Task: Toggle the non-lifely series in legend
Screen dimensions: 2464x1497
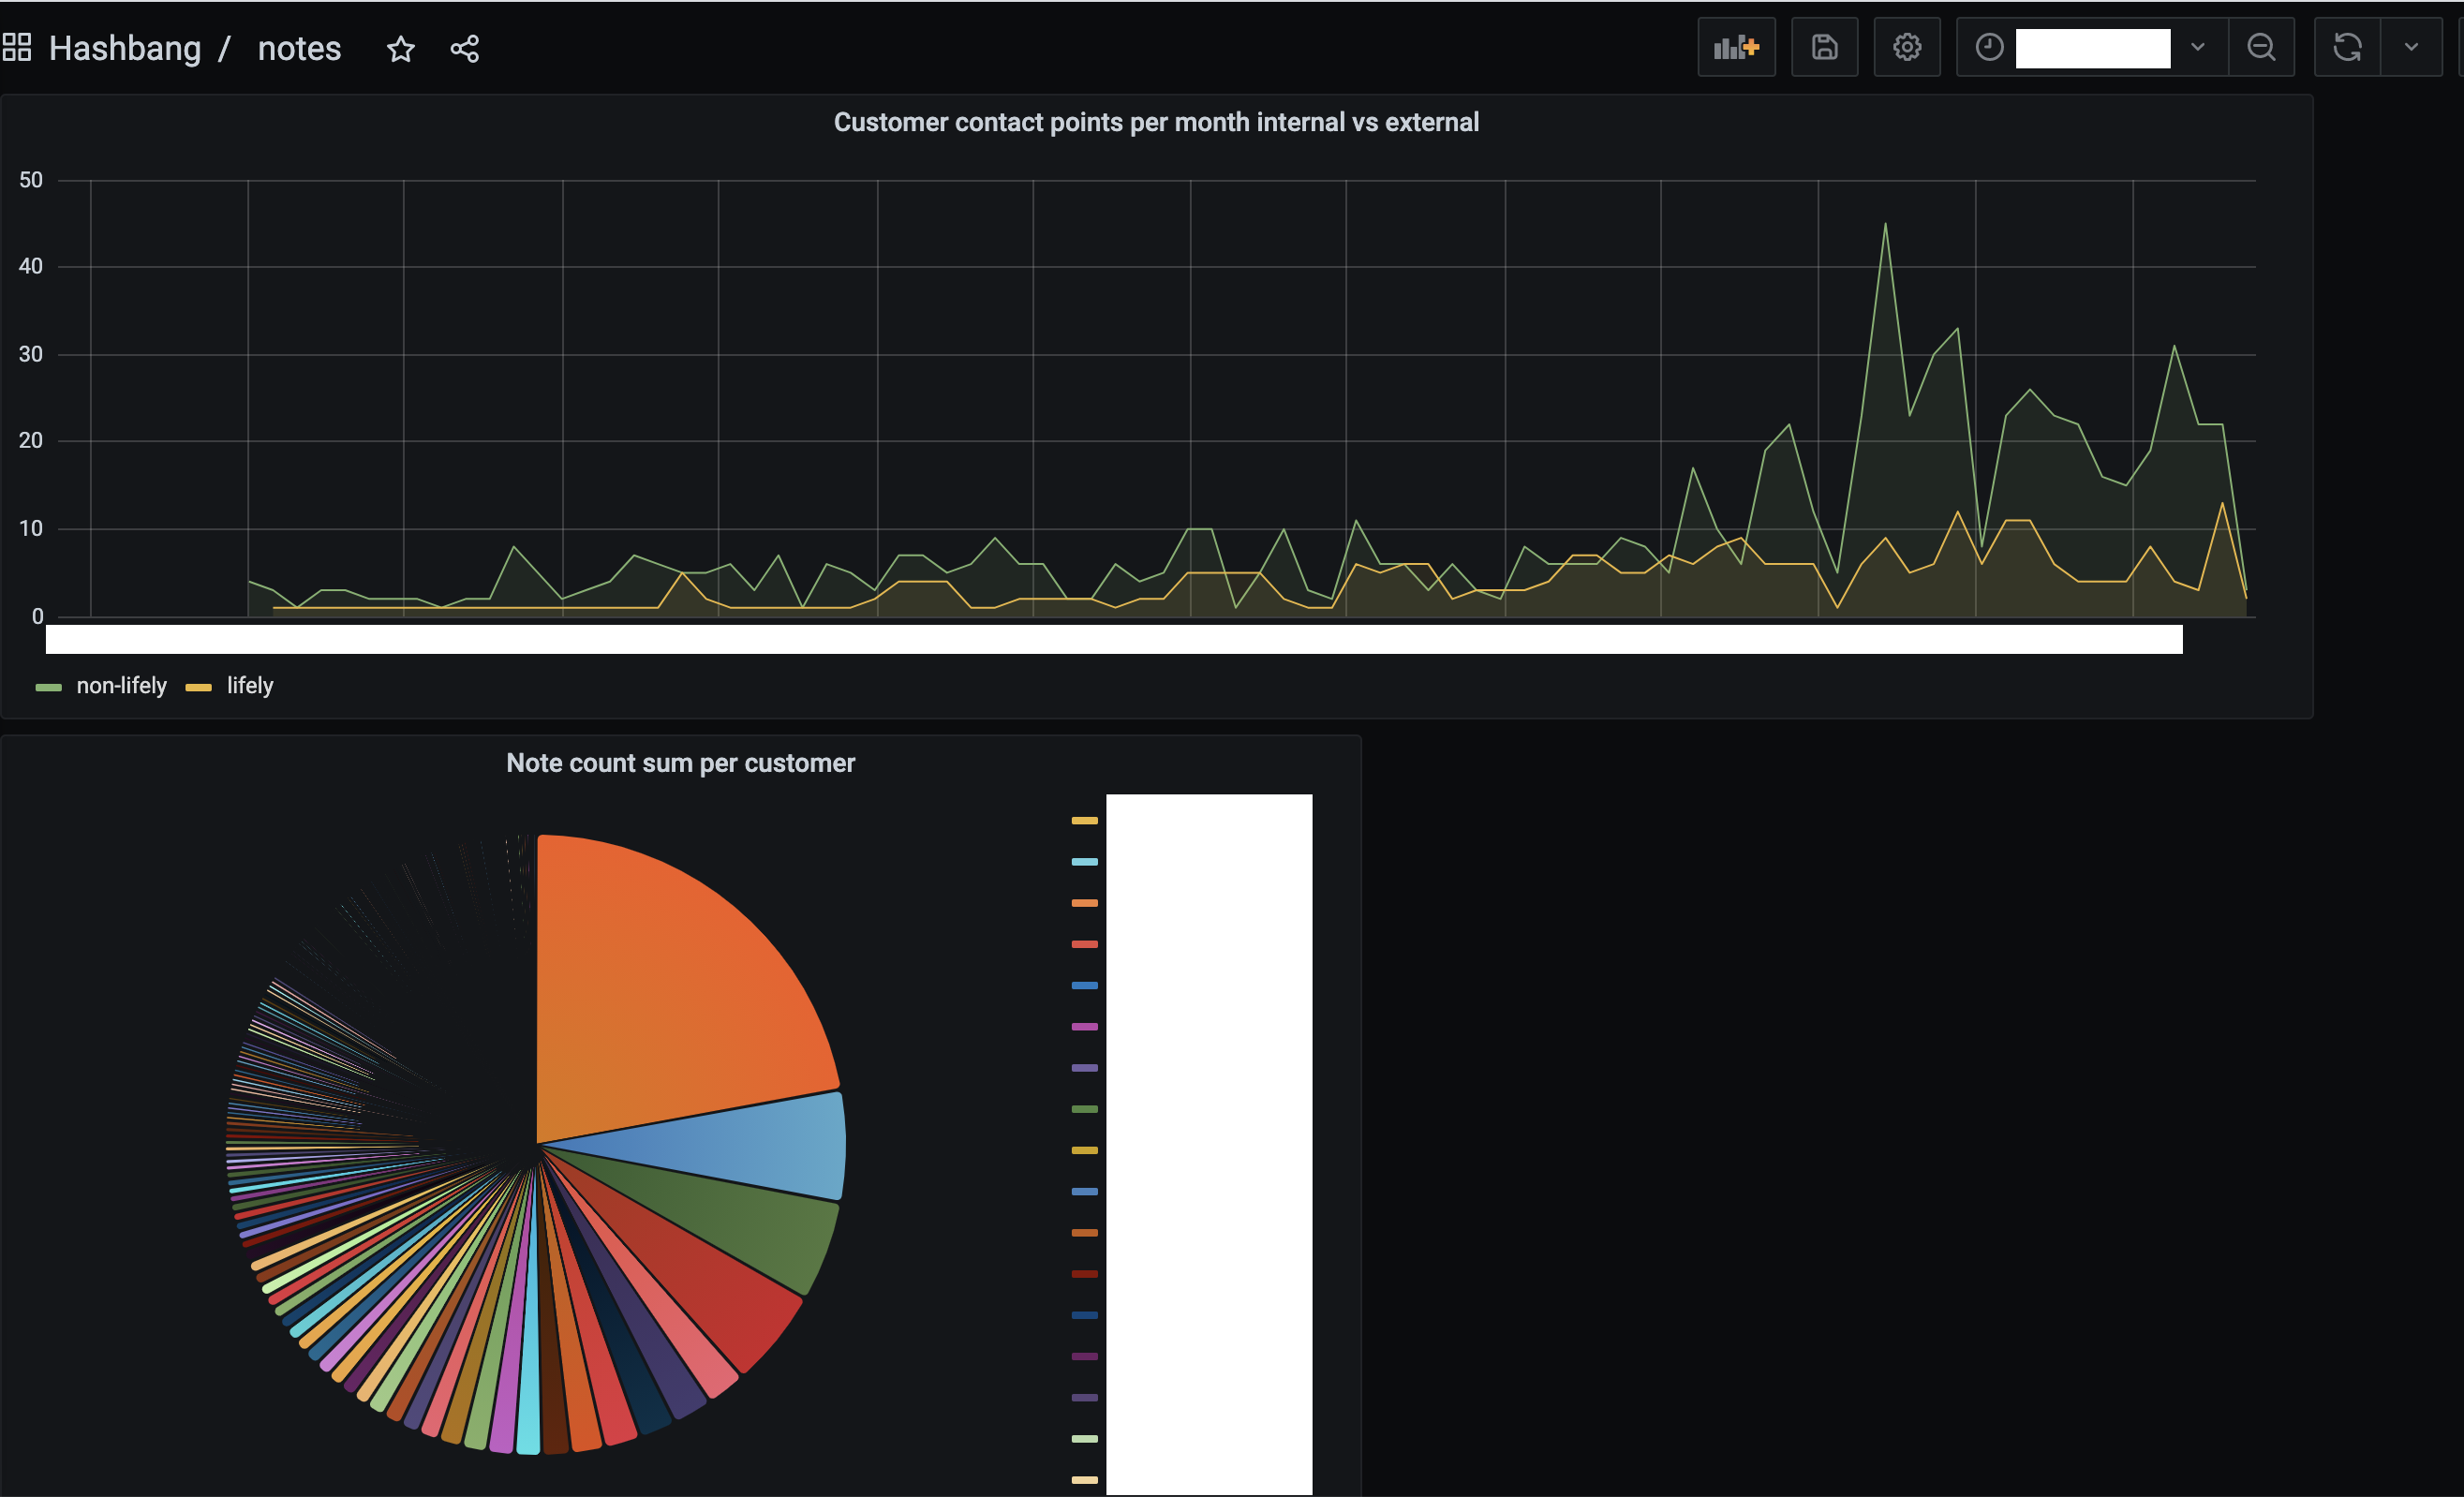Action: tap(121, 686)
